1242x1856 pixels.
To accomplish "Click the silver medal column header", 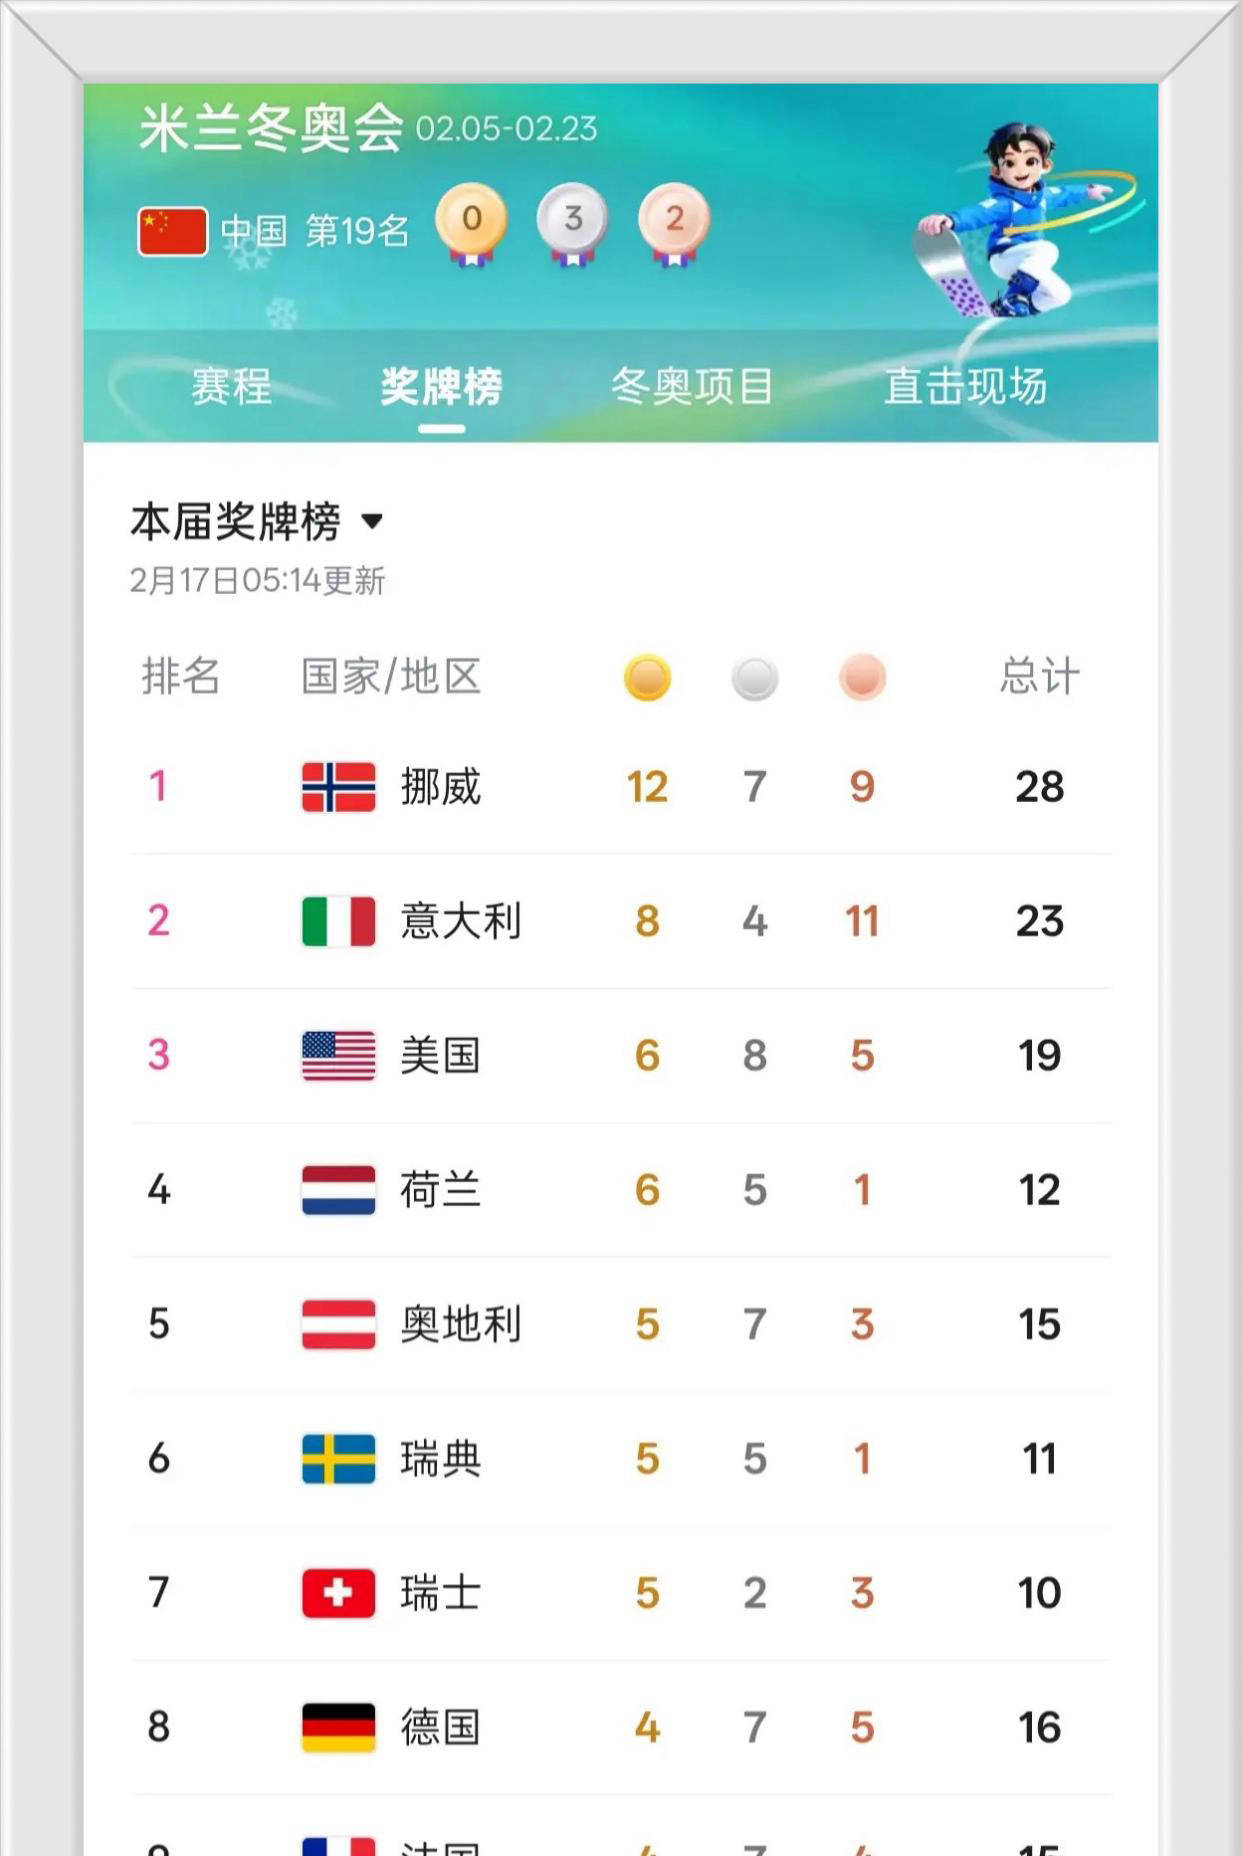I will point(755,678).
